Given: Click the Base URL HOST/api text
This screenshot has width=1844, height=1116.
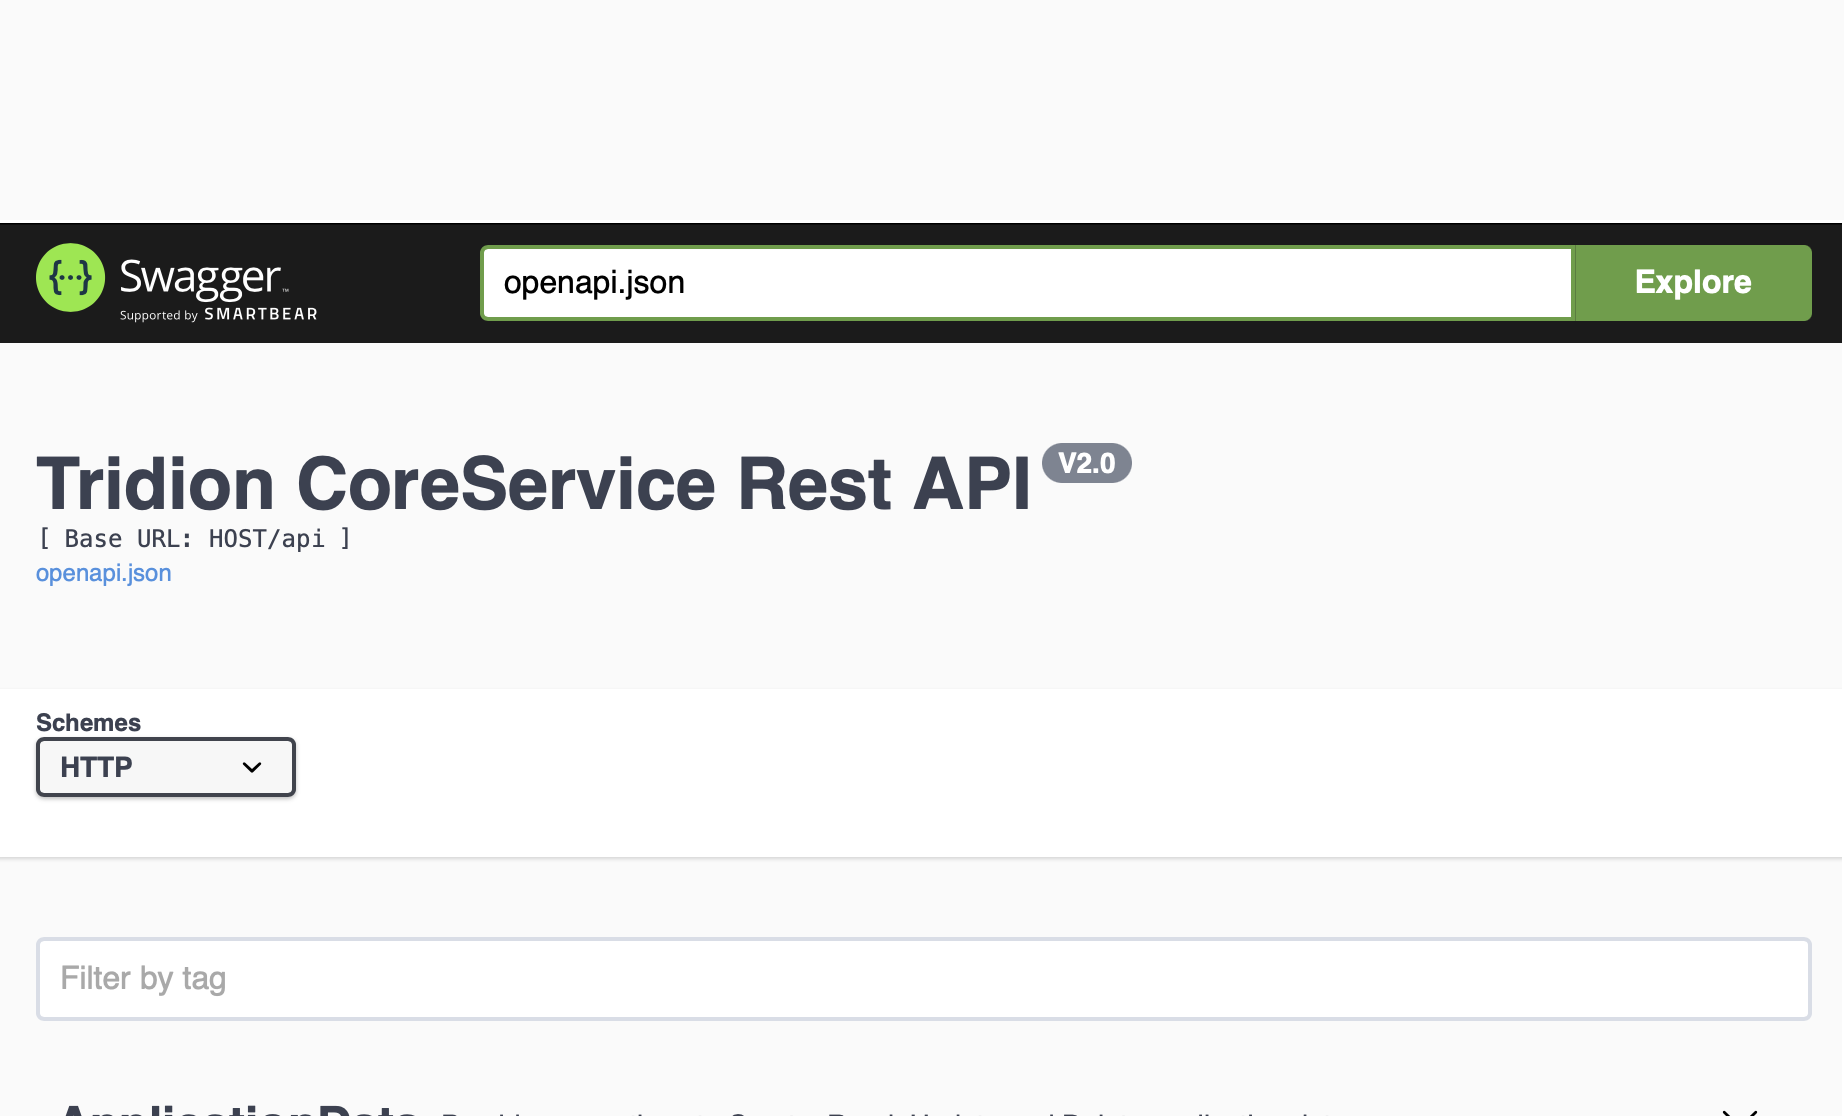Looking at the screenshot, I should [x=194, y=539].
